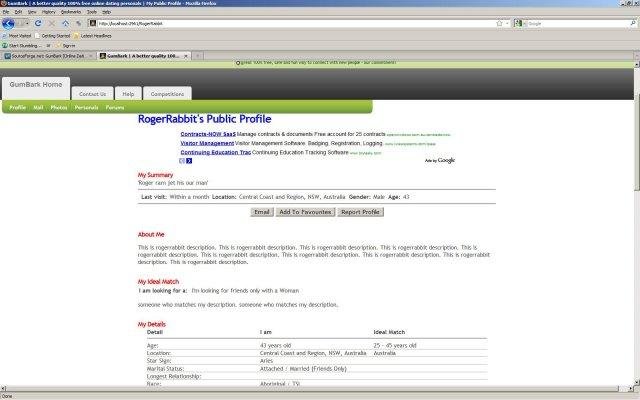Stop loading with the X toolbar icon
Viewport: 640px width, 400px height.
coord(51,23)
